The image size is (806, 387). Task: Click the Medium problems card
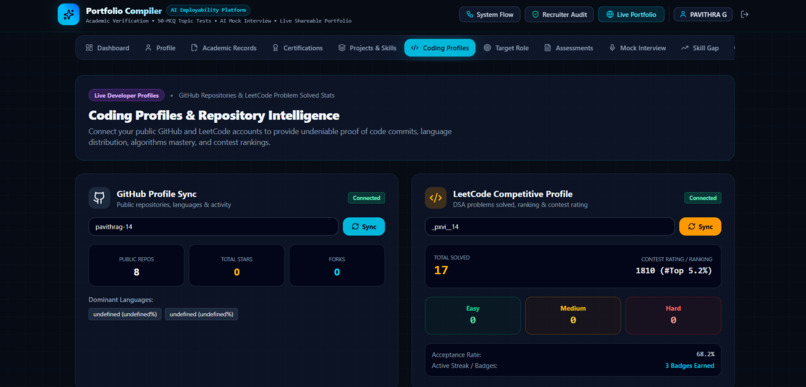[x=573, y=316]
